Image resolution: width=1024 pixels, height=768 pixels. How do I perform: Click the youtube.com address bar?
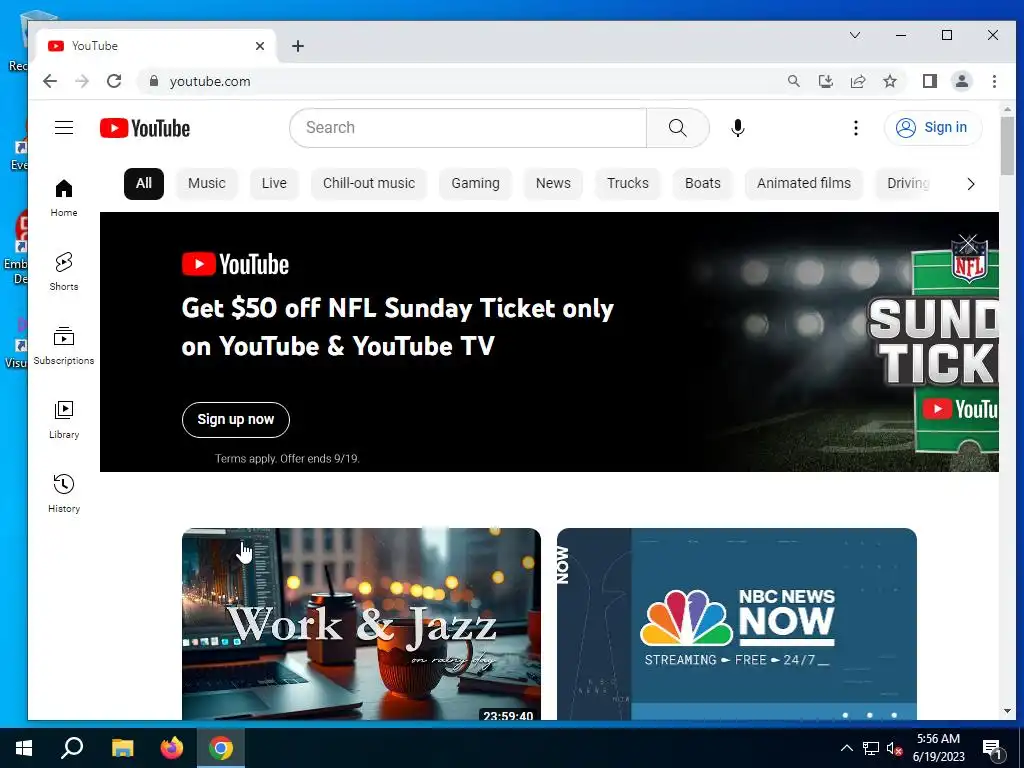click(x=457, y=82)
